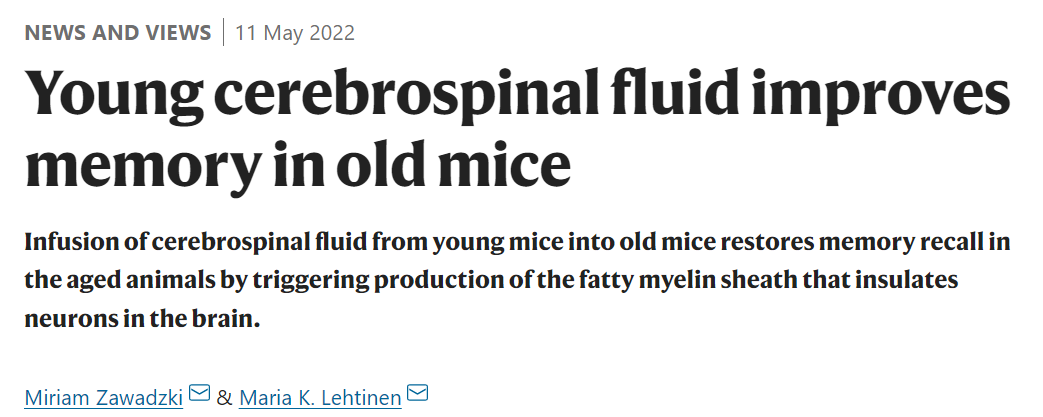Click the divider between category and date
Image resolution: width=1043 pixels, height=417 pixels.
coord(224,33)
